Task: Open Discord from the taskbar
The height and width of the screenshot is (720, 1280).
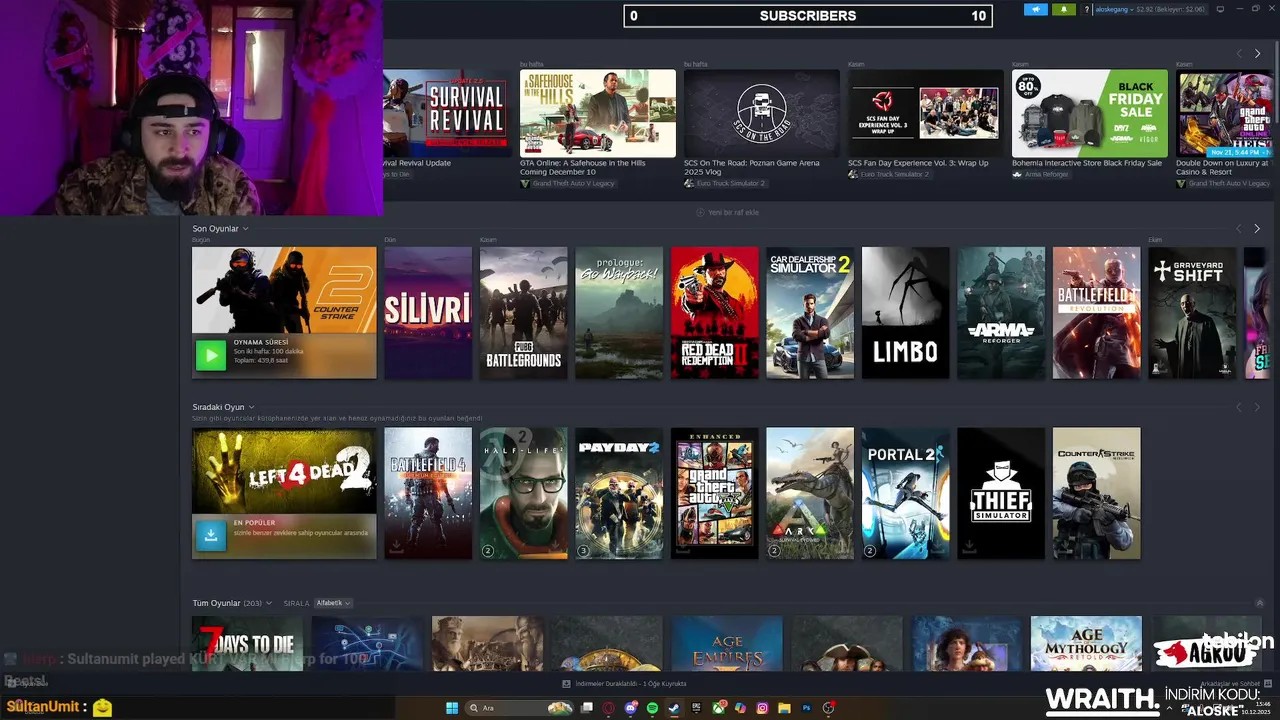Action: pos(631,708)
